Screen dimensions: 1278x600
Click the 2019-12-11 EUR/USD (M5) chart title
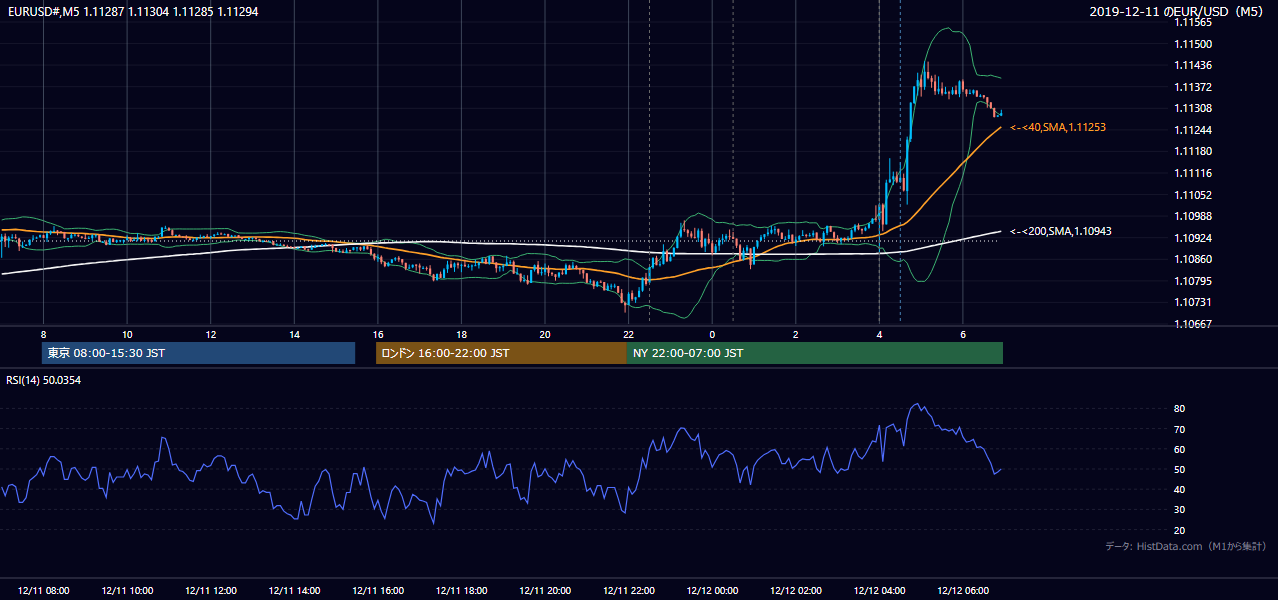[1178, 12]
